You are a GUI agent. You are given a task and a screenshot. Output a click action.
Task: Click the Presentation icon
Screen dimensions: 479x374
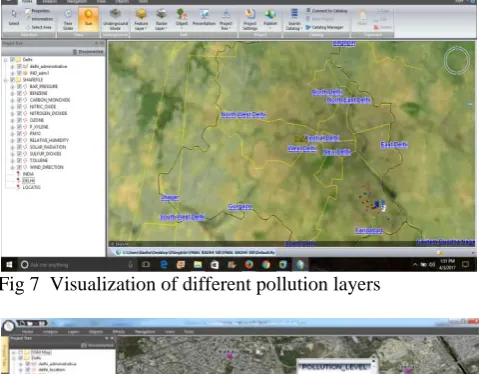pos(204,18)
